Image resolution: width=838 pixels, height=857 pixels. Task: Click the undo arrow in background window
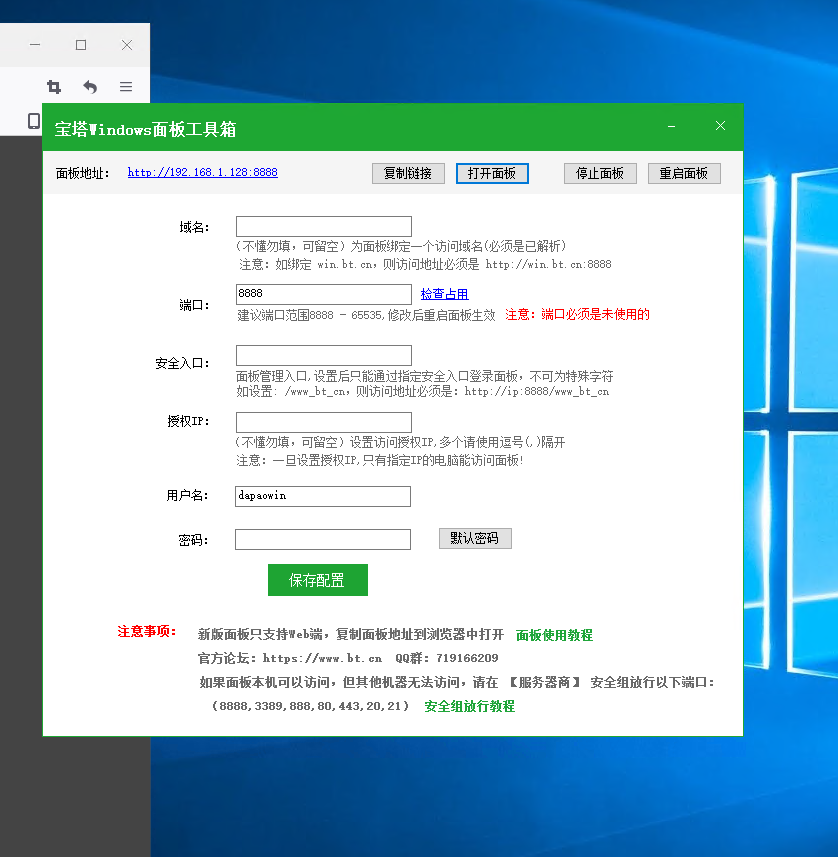pyautogui.click(x=90, y=86)
